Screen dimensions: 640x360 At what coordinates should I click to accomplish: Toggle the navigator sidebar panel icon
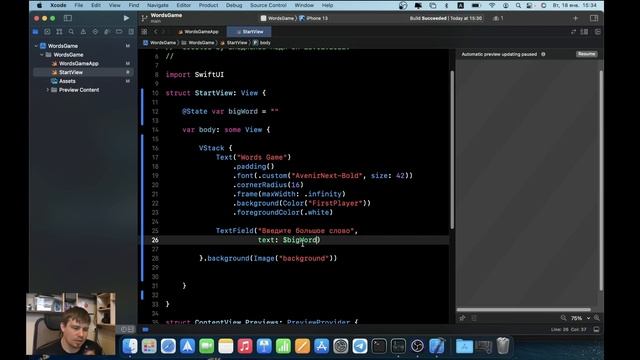pos(68,18)
